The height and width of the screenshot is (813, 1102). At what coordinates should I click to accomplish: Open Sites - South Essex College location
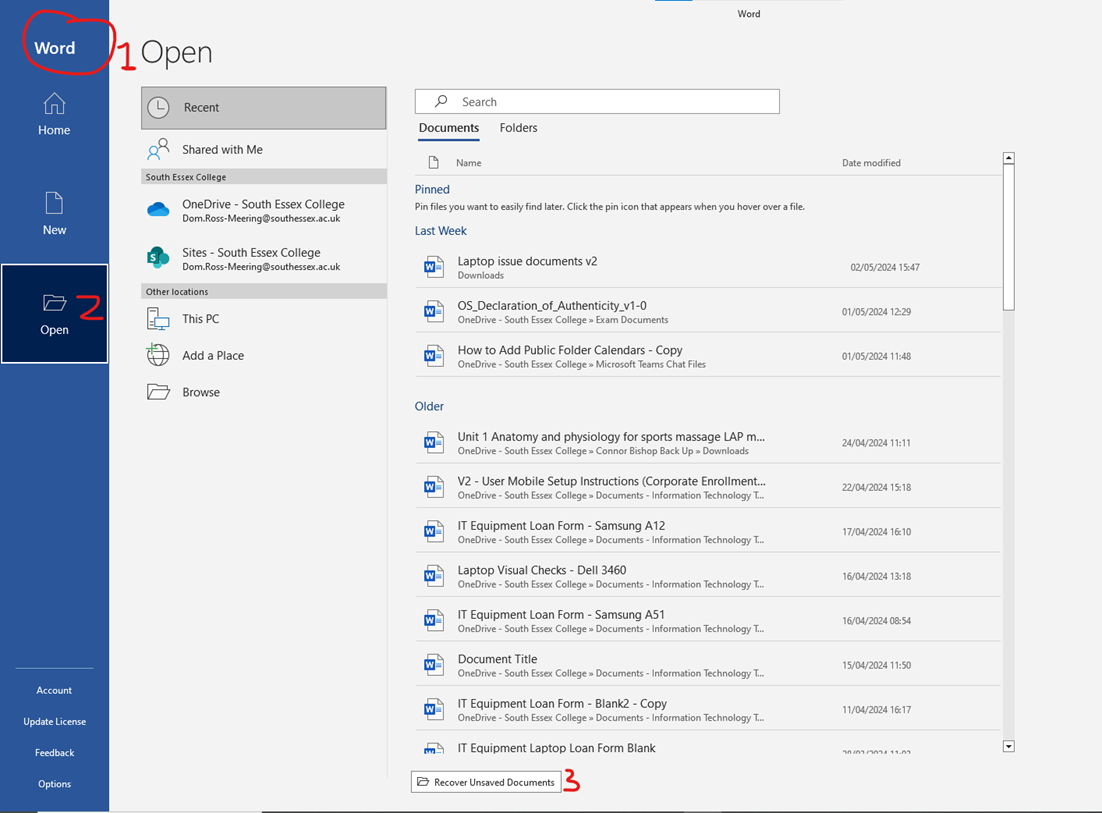click(264, 259)
